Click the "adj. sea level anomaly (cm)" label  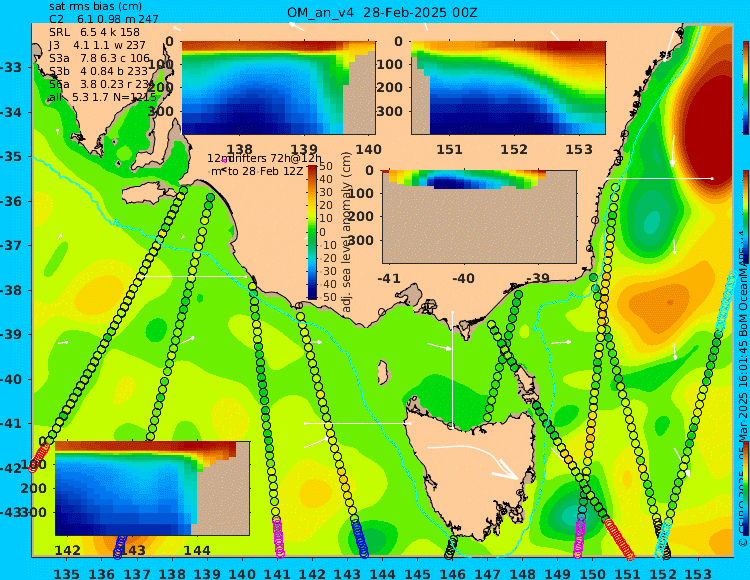(347, 232)
